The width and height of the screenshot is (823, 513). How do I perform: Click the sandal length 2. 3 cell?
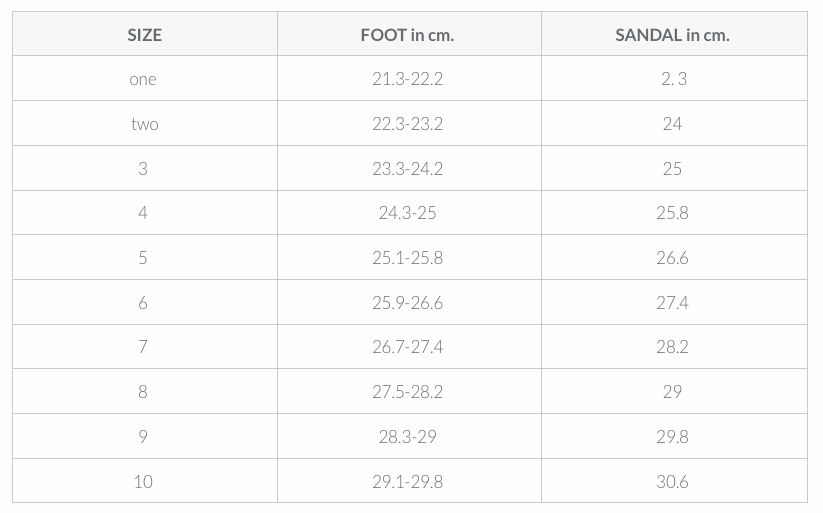[674, 79]
